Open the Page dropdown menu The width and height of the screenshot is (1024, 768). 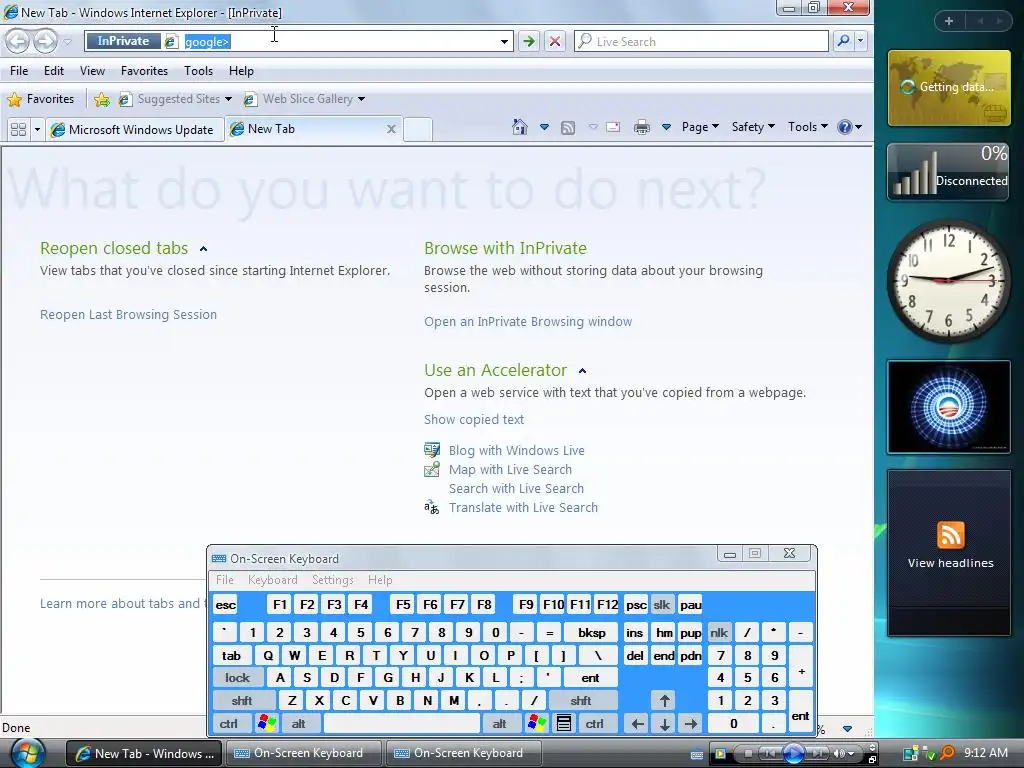(x=700, y=127)
